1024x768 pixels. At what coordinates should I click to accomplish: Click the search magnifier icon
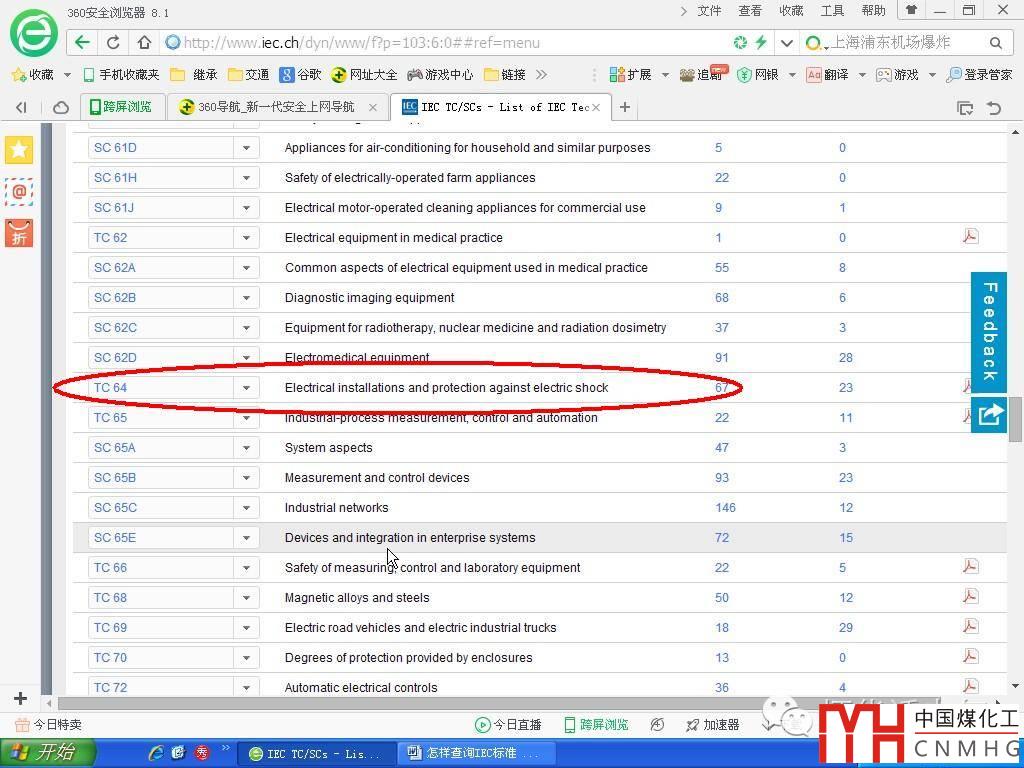pyautogui.click(x=995, y=42)
